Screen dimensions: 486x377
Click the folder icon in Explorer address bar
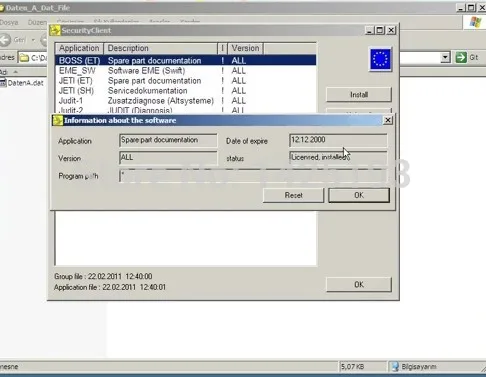(24, 58)
